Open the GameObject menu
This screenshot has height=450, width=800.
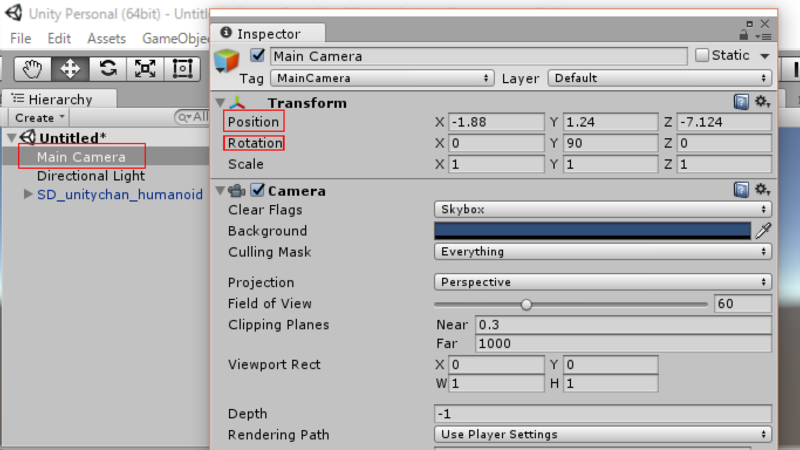[x=175, y=38]
